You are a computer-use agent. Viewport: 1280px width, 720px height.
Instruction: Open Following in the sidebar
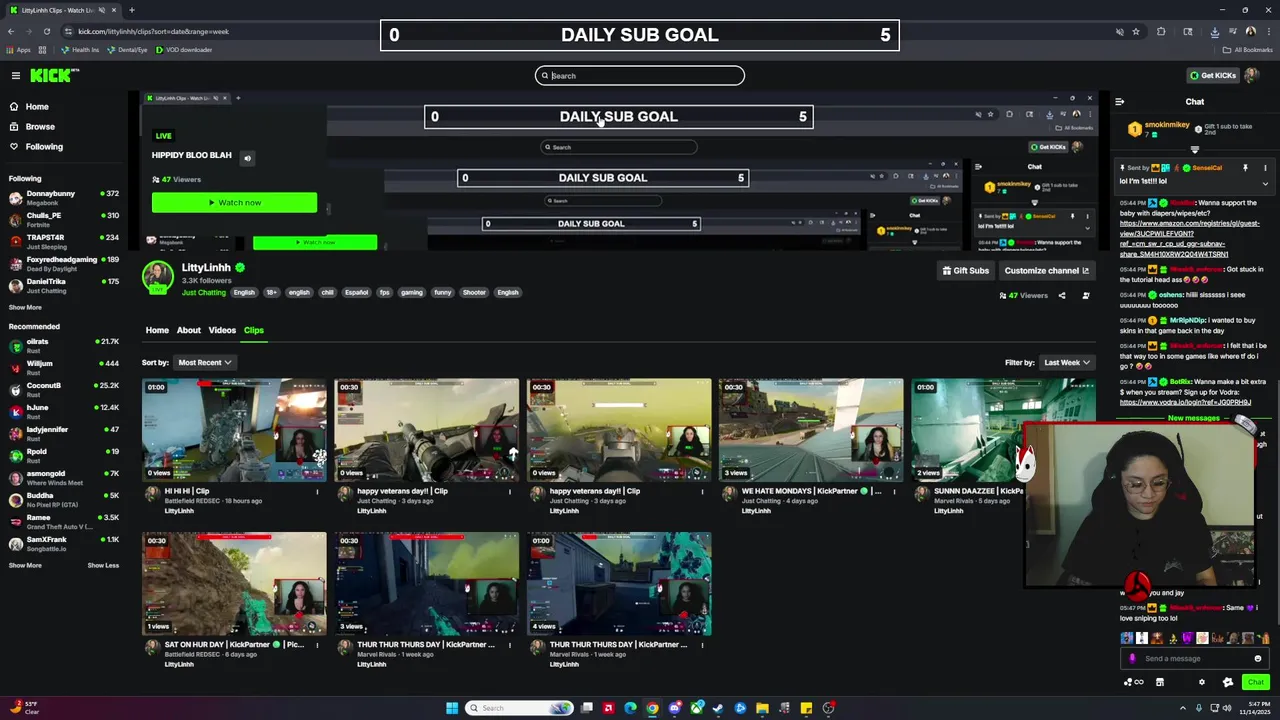[36, 146]
